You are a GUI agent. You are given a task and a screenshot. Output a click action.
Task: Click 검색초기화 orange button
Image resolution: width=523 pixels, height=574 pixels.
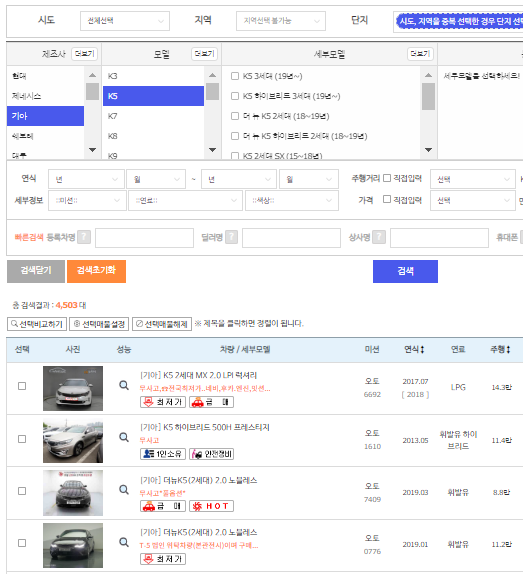tap(96, 271)
